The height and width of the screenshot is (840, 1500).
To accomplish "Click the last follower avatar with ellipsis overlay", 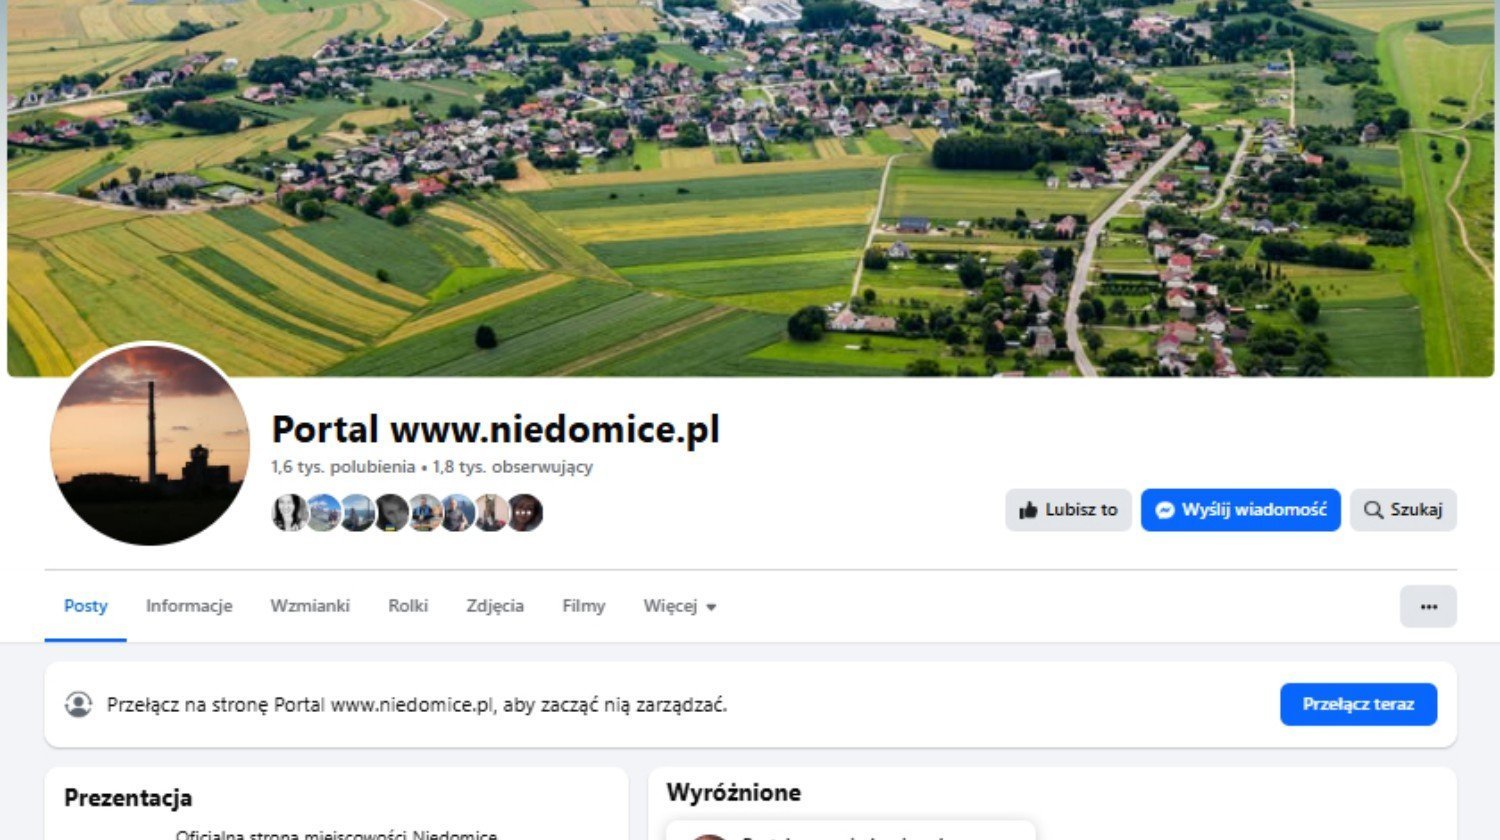I will pos(525,513).
